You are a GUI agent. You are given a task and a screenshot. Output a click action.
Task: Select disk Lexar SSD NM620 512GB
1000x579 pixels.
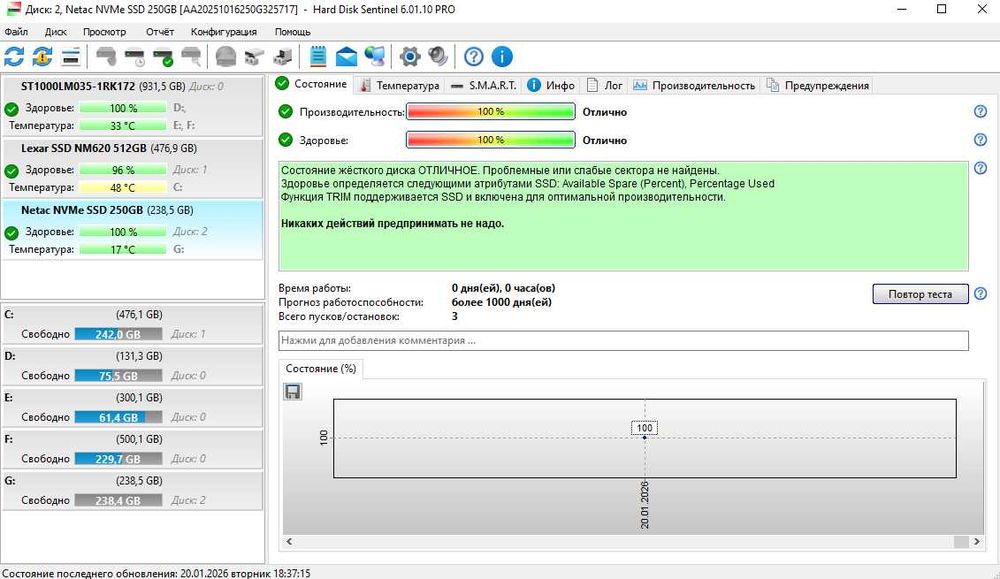(x=133, y=168)
